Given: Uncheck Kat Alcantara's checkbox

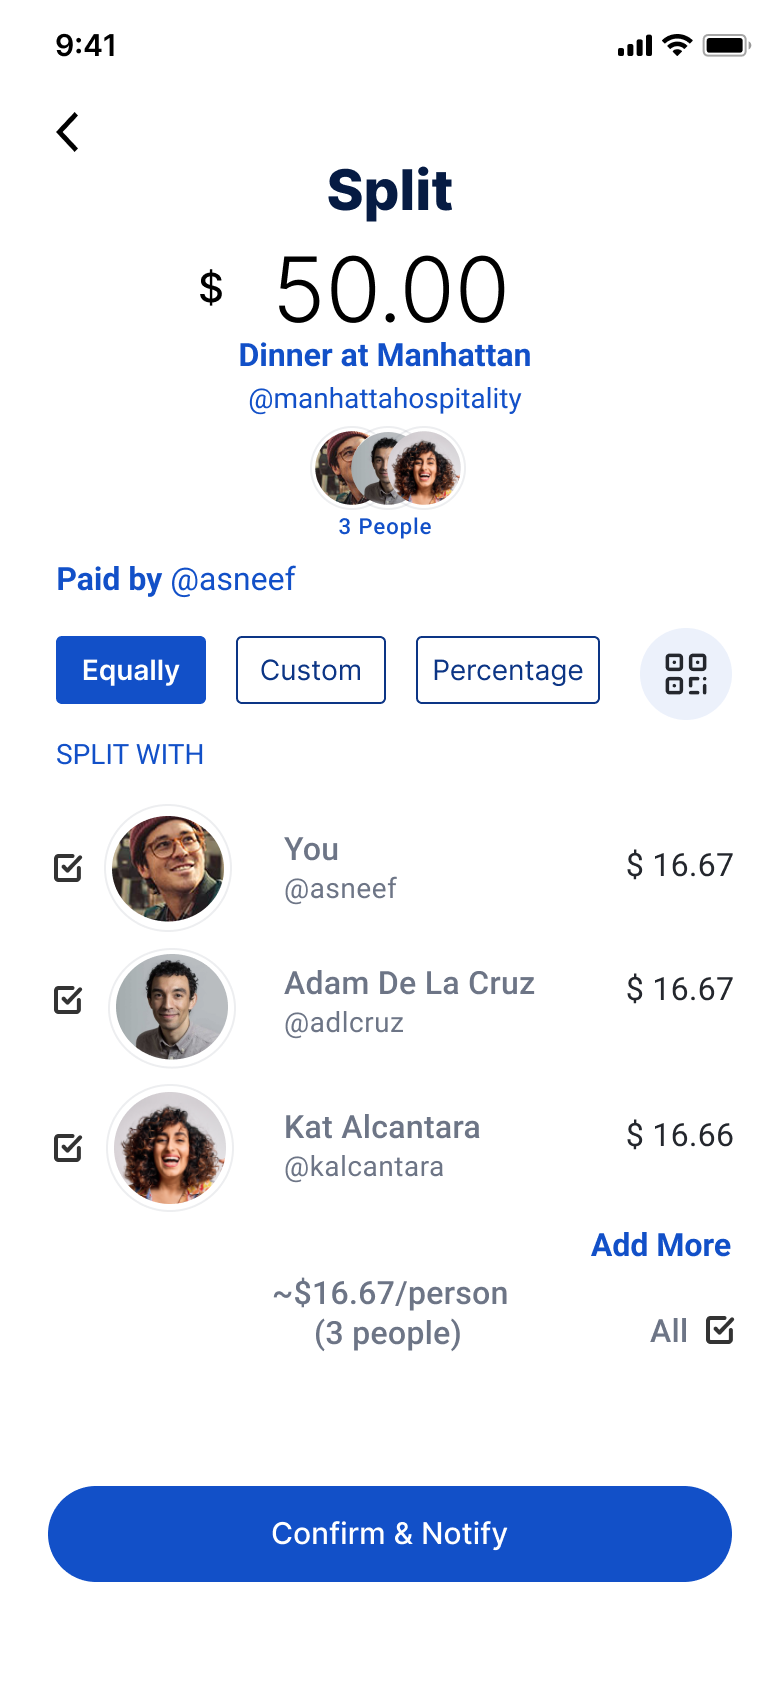Looking at the screenshot, I should [68, 1147].
